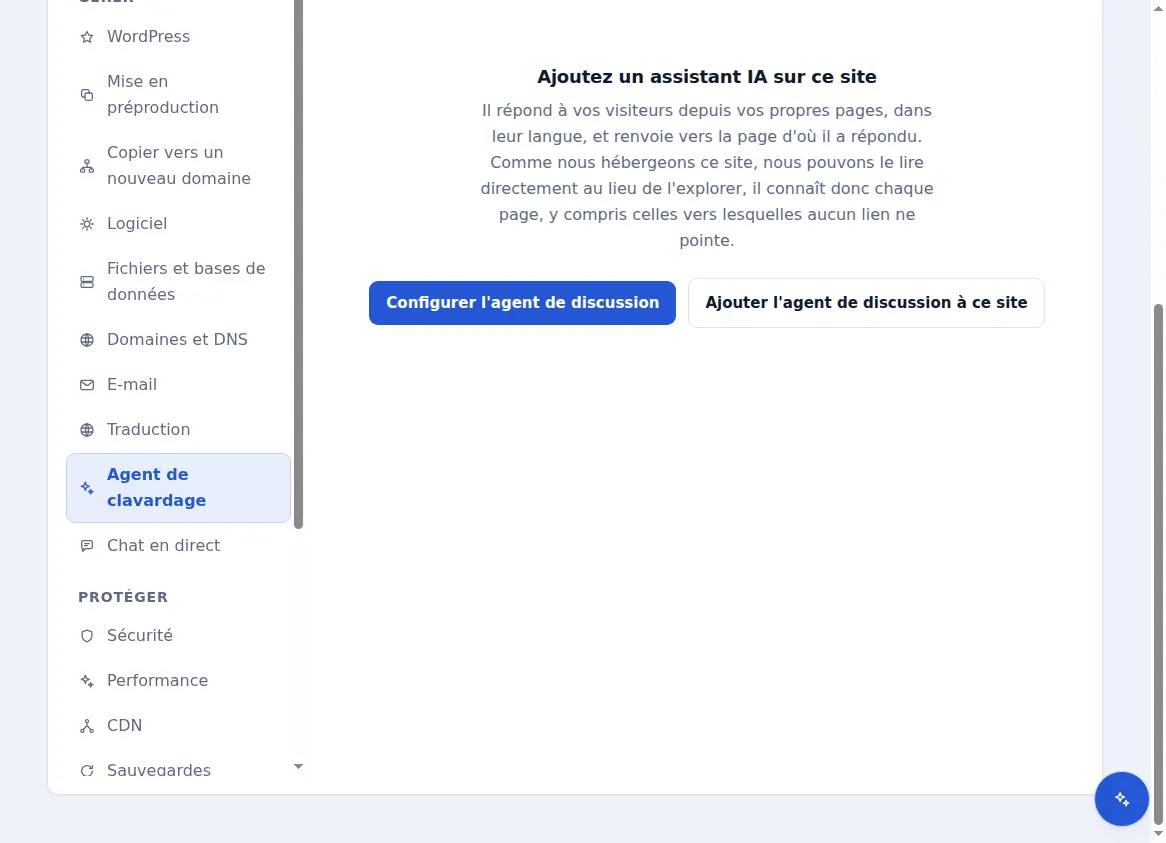1166x843 pixels.
Task: Click Configurer l'agent de discussion button
Action: tap(522, 303)
